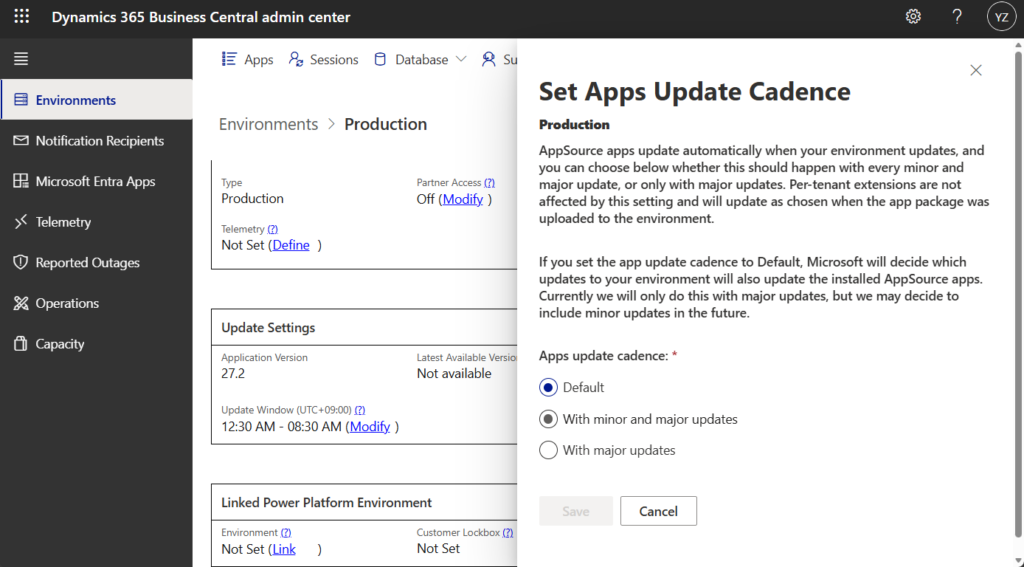Open help question mark icon
Image resolution: width=1024 pixels, height=567 pixels.
pos(957,17)
